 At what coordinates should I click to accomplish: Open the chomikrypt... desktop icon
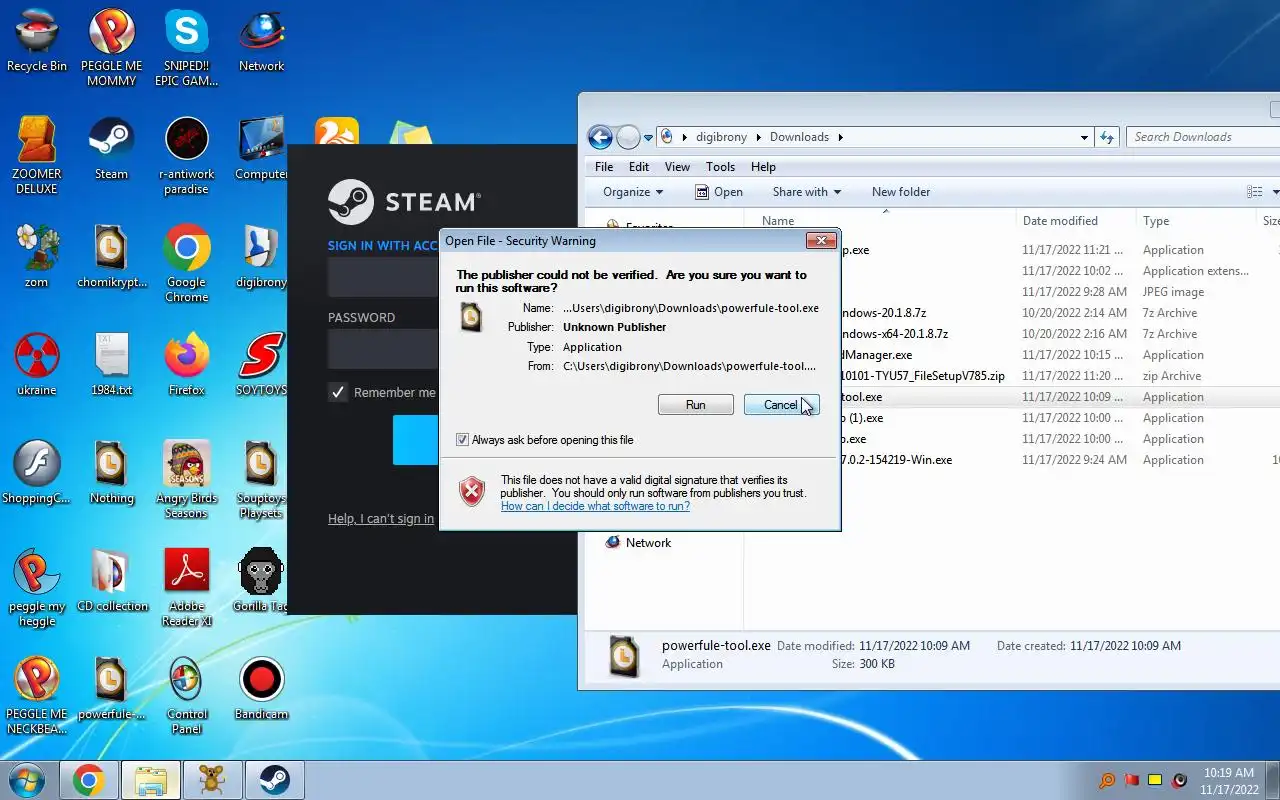(x=112, y=256)
